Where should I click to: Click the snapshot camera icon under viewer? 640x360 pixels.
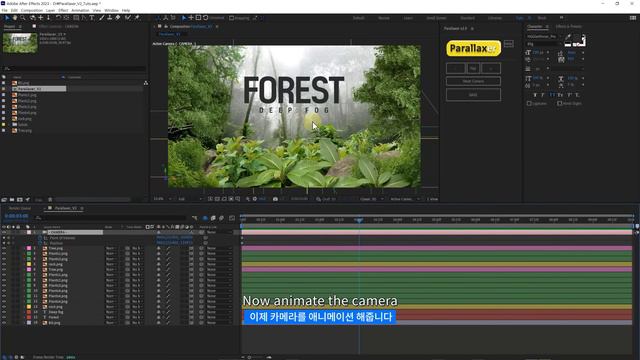coord(275,199)
